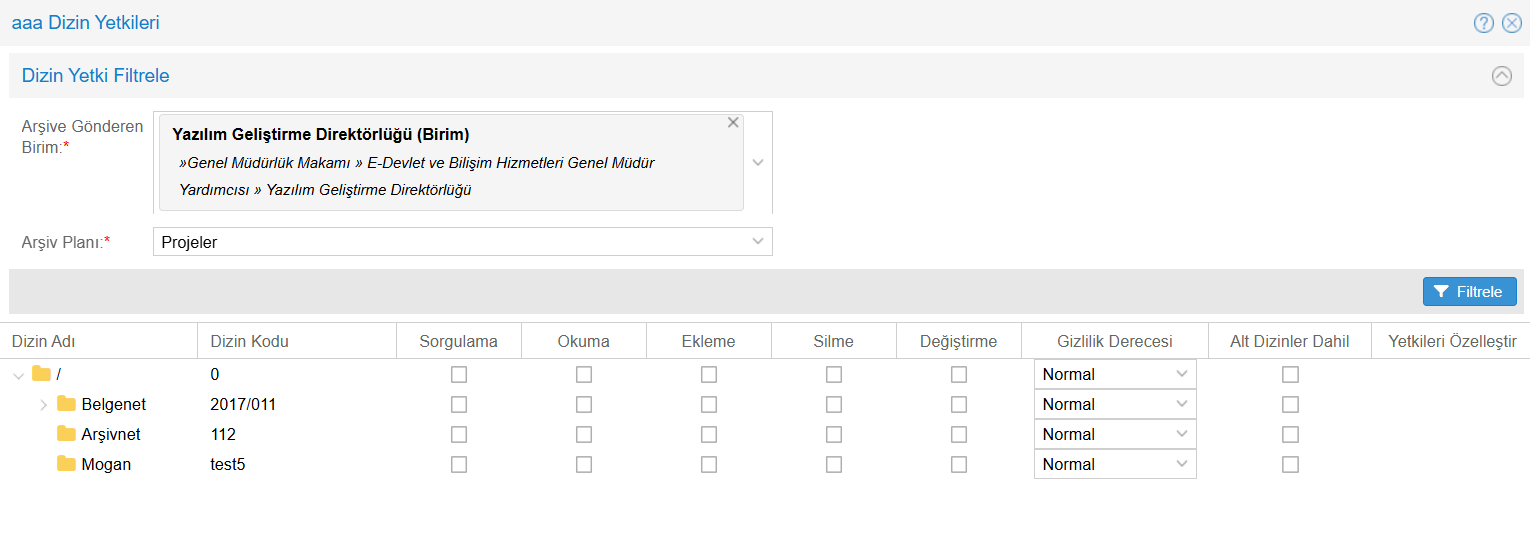Screen dimensions: 1530x534
Task: Open the Arşive Gönderen Birim dropdown
Action: (758, 162)
